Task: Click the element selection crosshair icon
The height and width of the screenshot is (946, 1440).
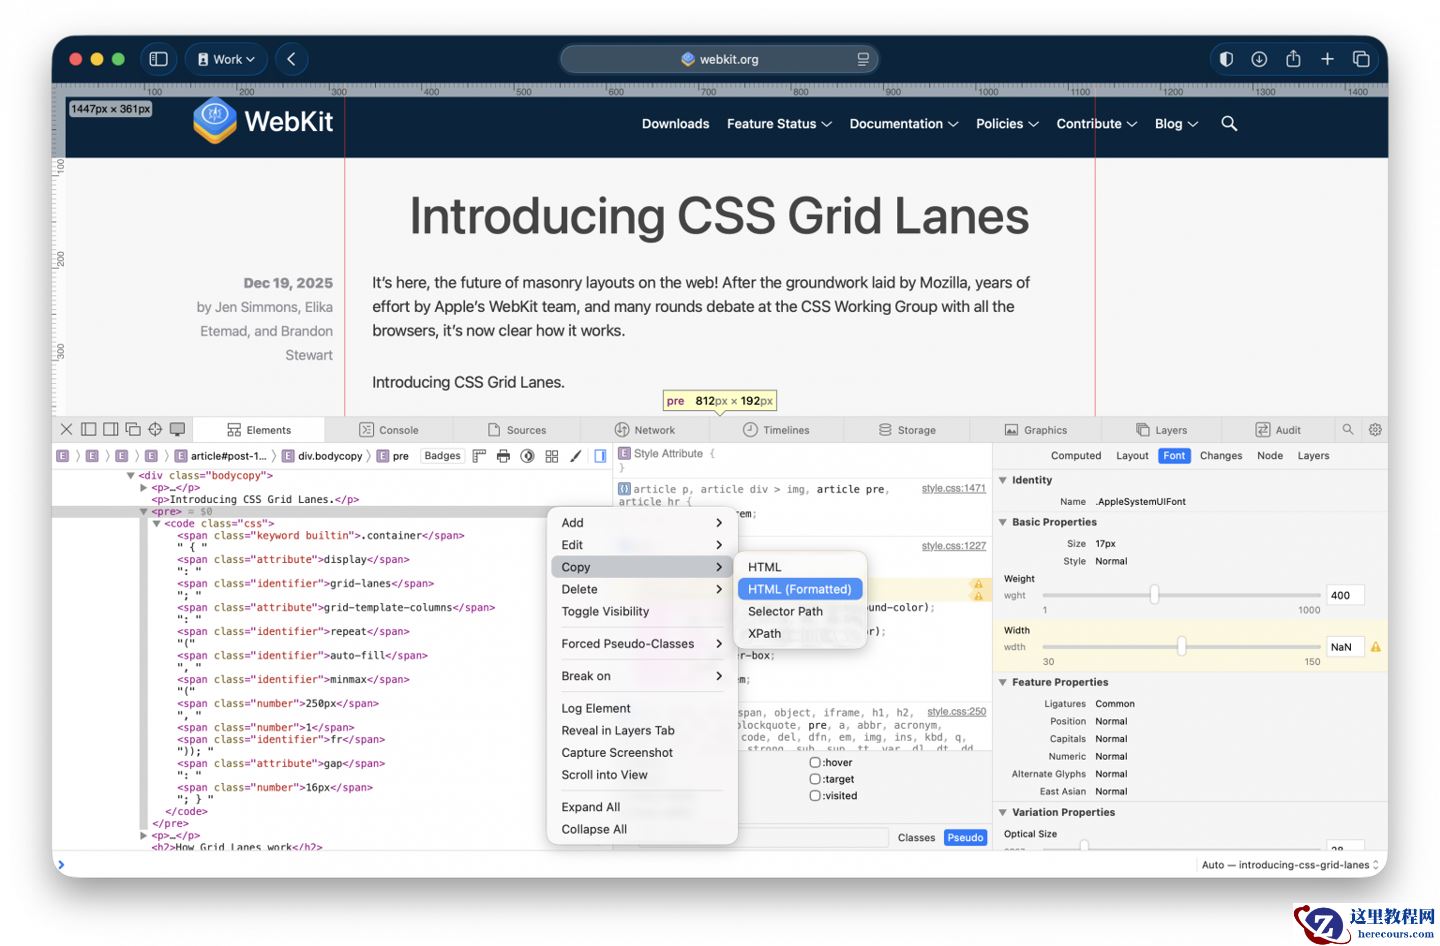Action: click(x=155, y=430)
